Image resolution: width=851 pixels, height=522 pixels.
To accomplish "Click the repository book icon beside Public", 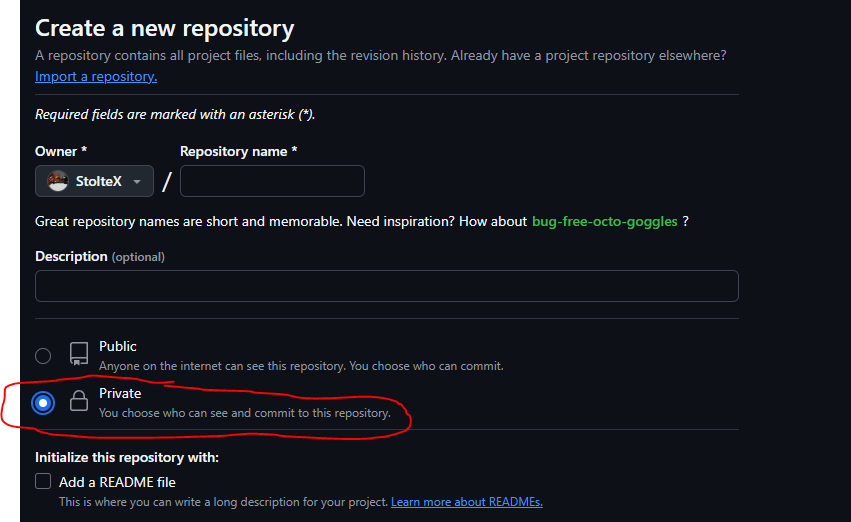I will (78, 354).
